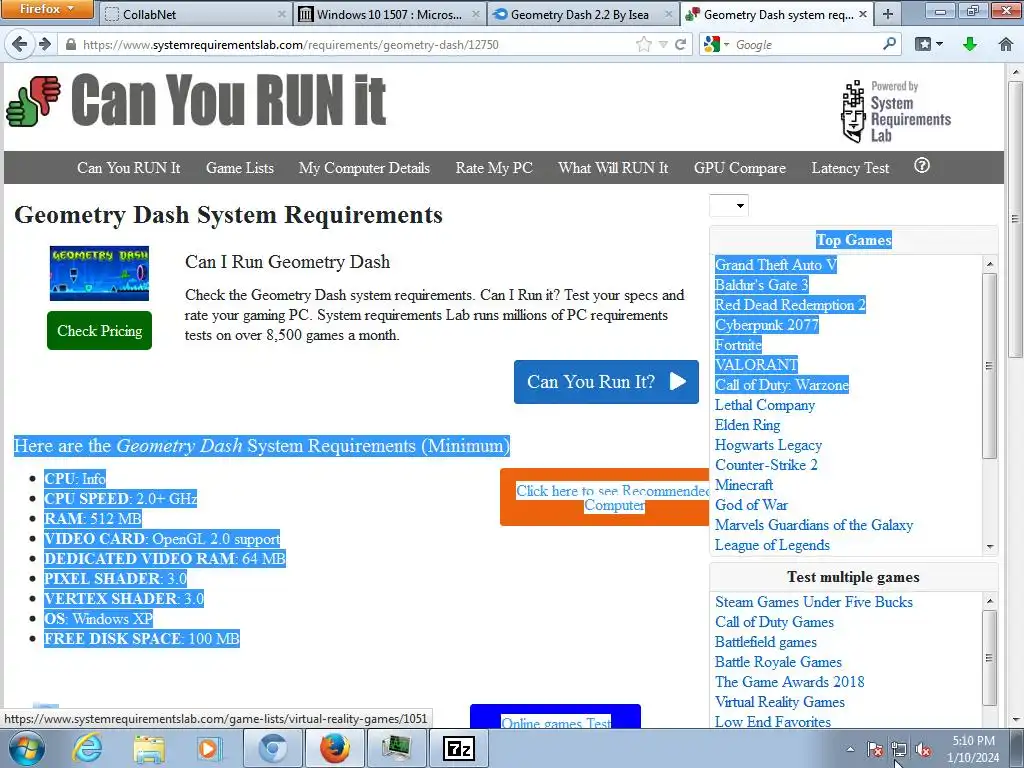Show hidden tray icons arrow
This screenshot has width=1024, height=768.
pos(850,750)
